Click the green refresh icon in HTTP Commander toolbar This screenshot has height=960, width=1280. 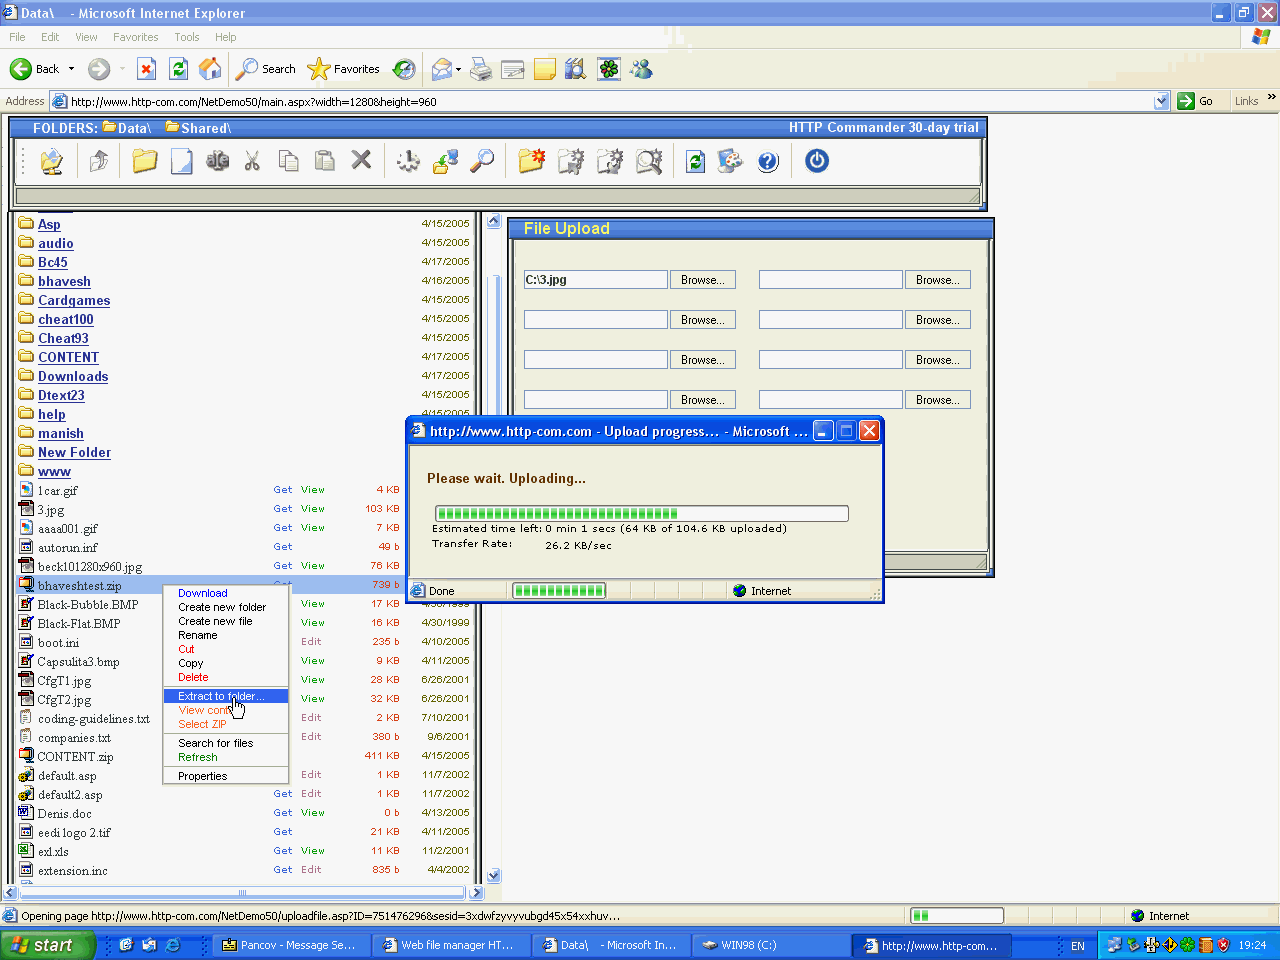(695, 161)
